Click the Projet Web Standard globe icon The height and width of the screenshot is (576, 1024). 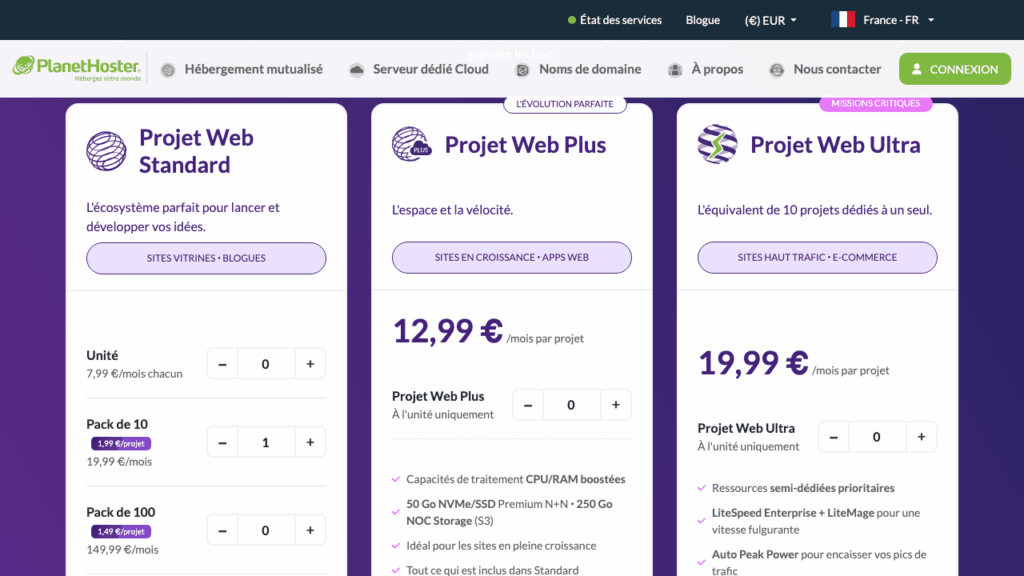point(106,151)
